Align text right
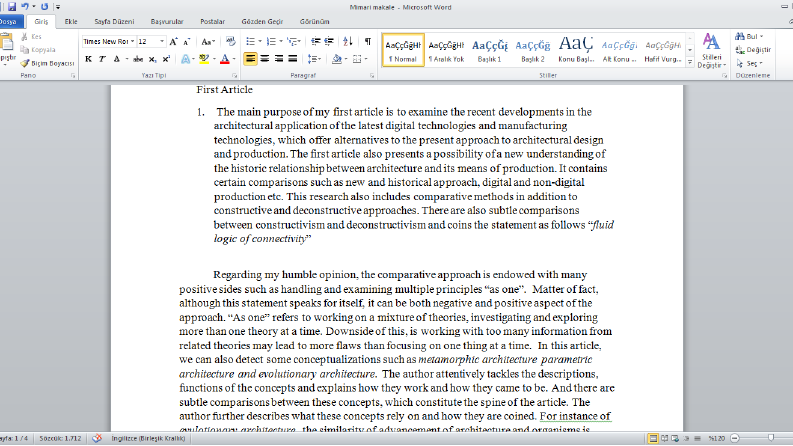Screen dimensions: 793x446 [x=279, y=59]
